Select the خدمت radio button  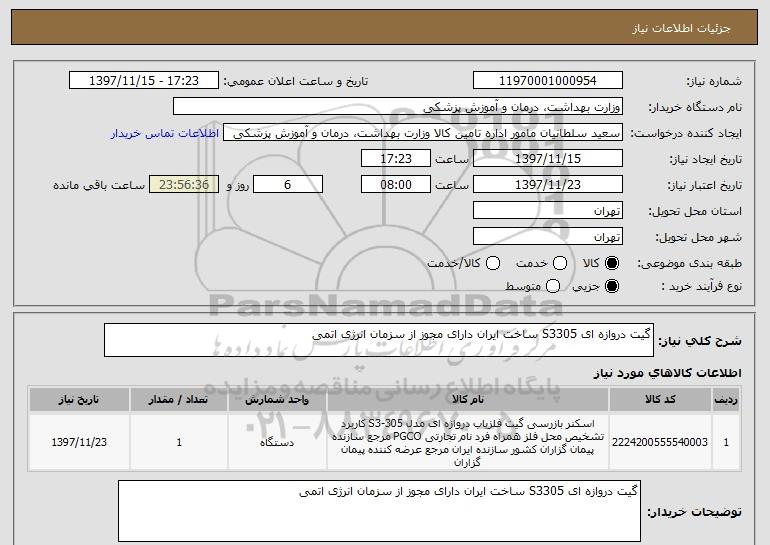560,263
